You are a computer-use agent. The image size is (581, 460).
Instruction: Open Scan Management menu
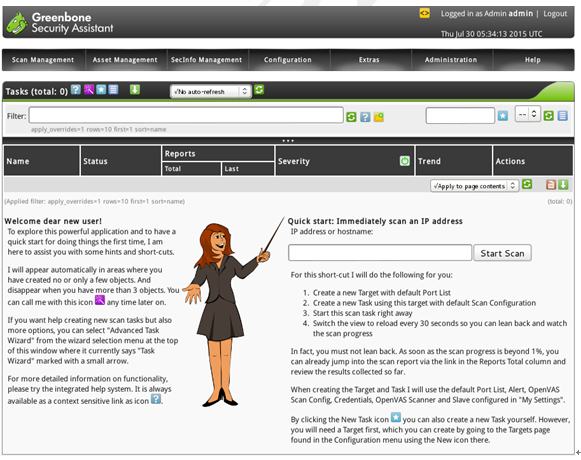pyautogui.click(x=43, y=60)
